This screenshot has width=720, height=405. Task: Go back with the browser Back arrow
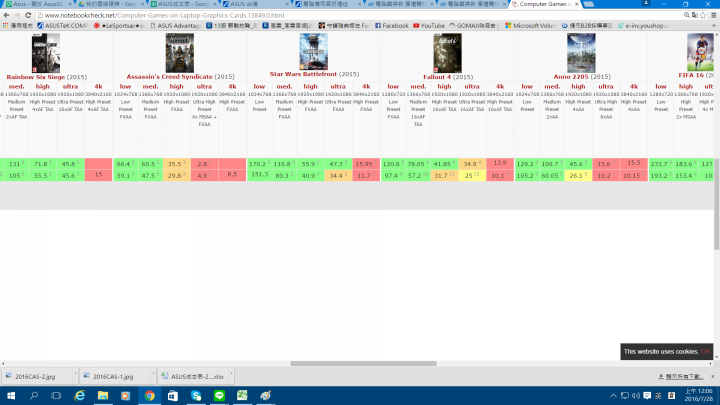tap(6, 15)
